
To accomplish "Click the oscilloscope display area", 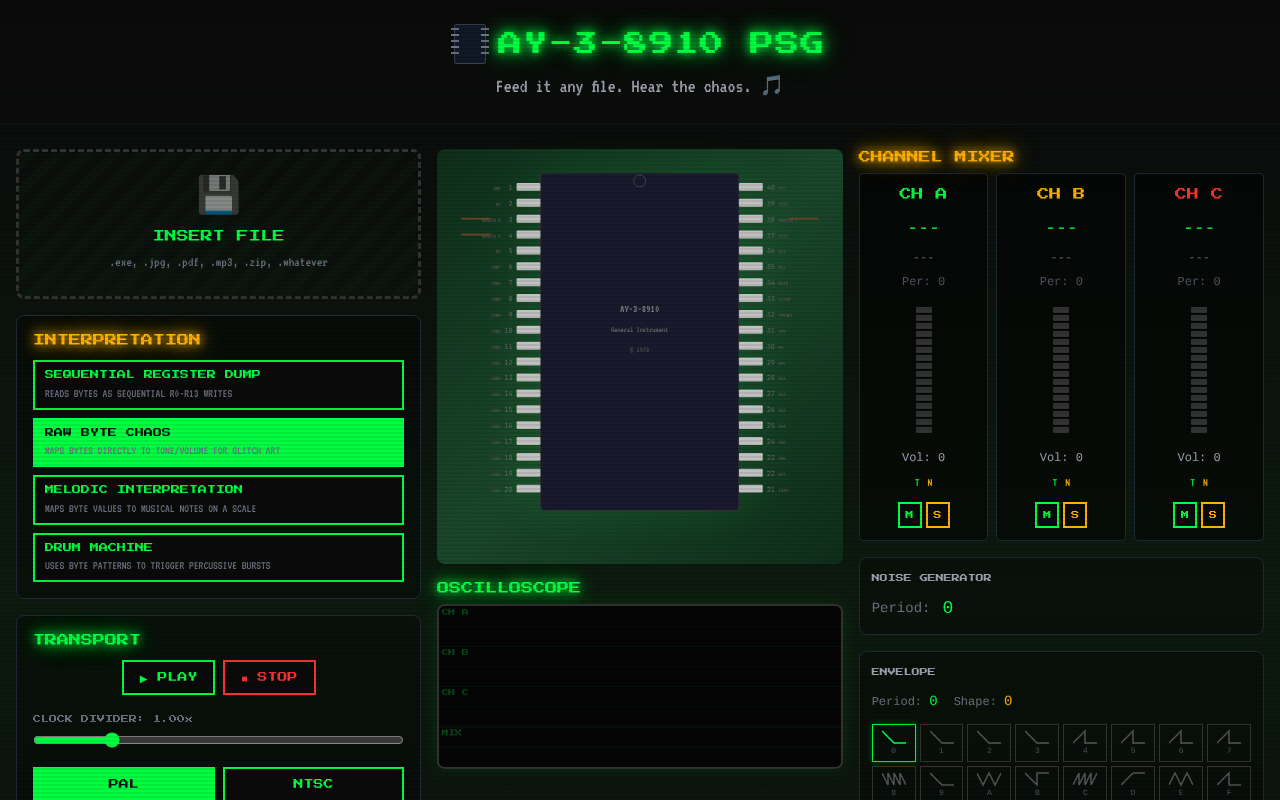I will coord(640,686).
